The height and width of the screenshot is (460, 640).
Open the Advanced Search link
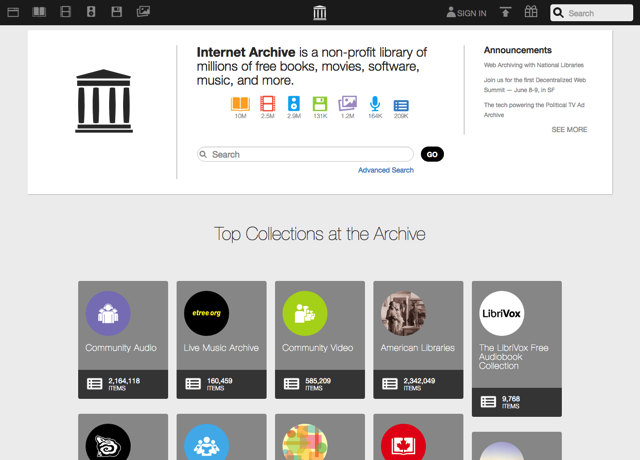[x=386, y=170]
